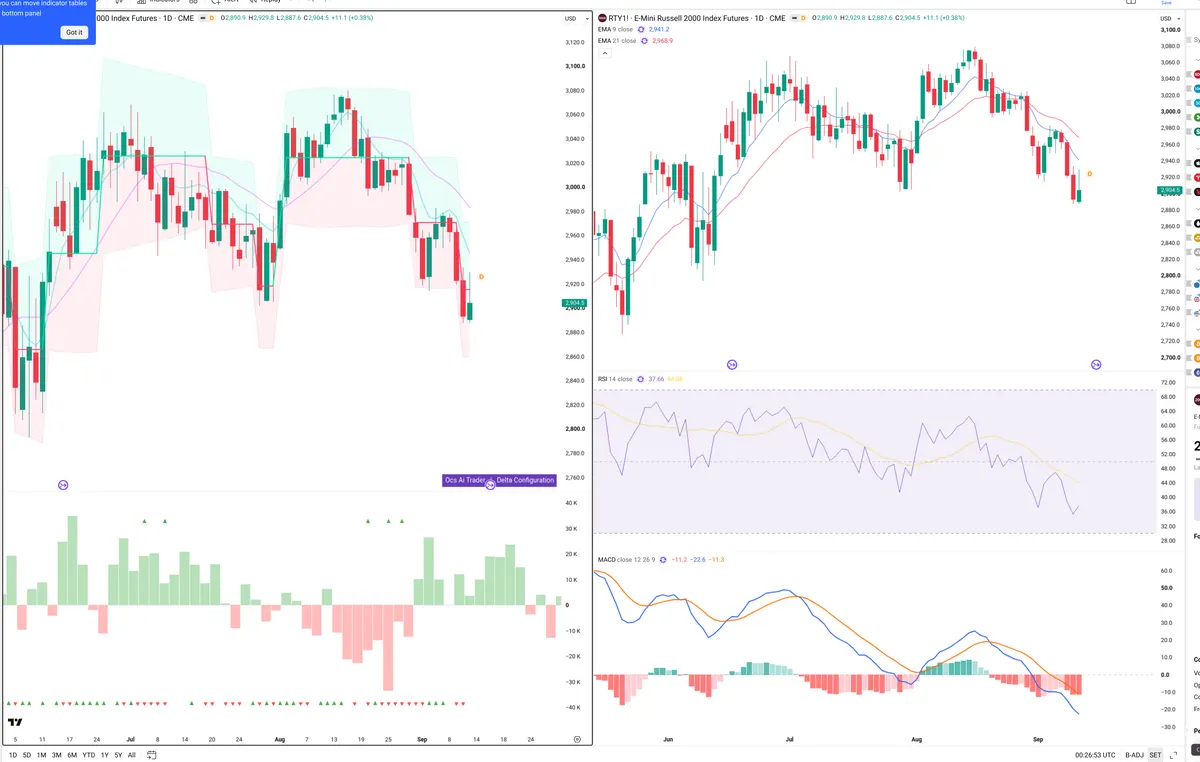Image resolution: width=1200 pixels, height=762 pixels.
Task: Click the round RTY1! symbol logo
Action: pyautogui.click(x=602, y=18)
